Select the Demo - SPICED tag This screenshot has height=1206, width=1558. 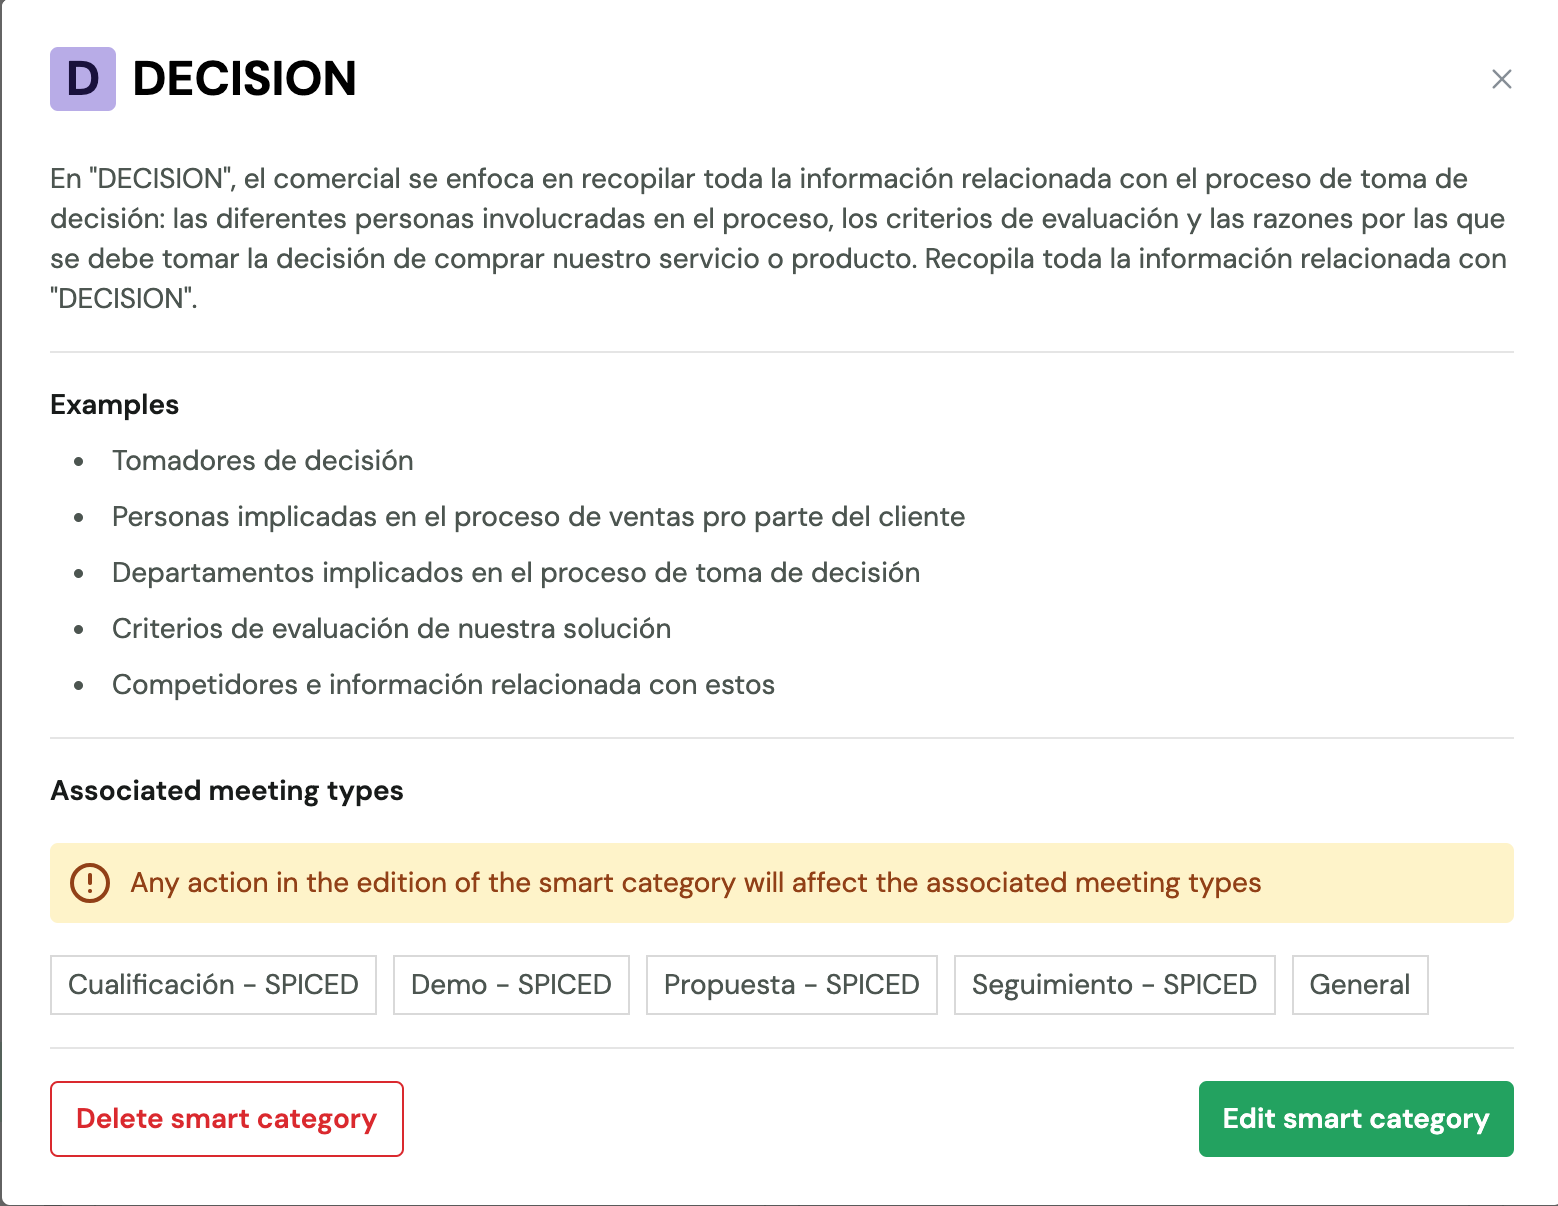[511, 985]
